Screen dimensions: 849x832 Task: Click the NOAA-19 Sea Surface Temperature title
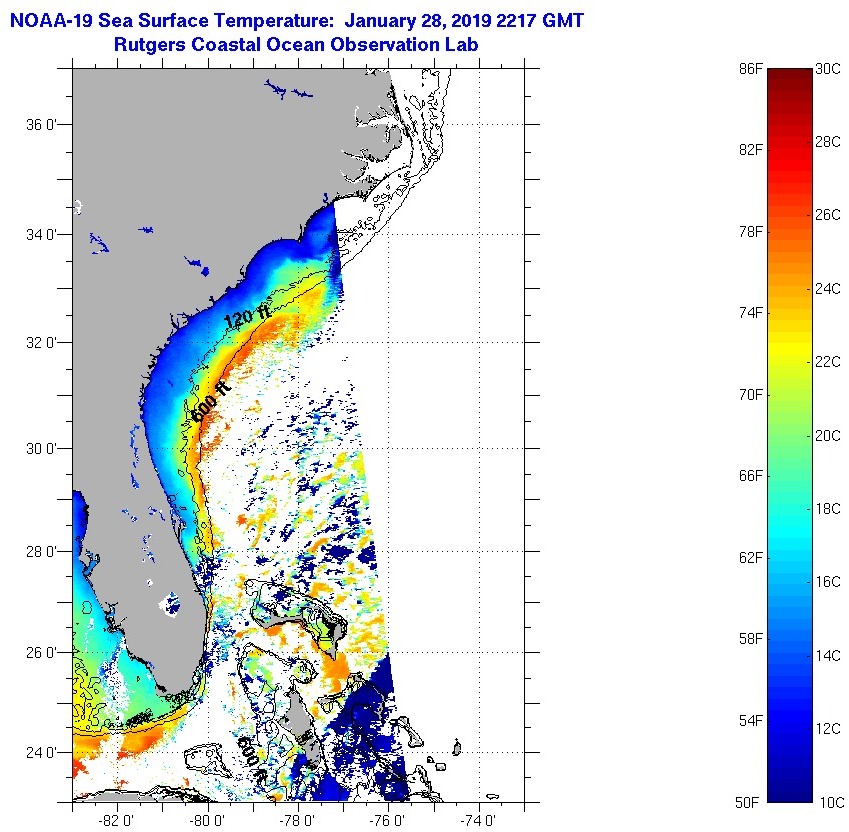point(295,18)
